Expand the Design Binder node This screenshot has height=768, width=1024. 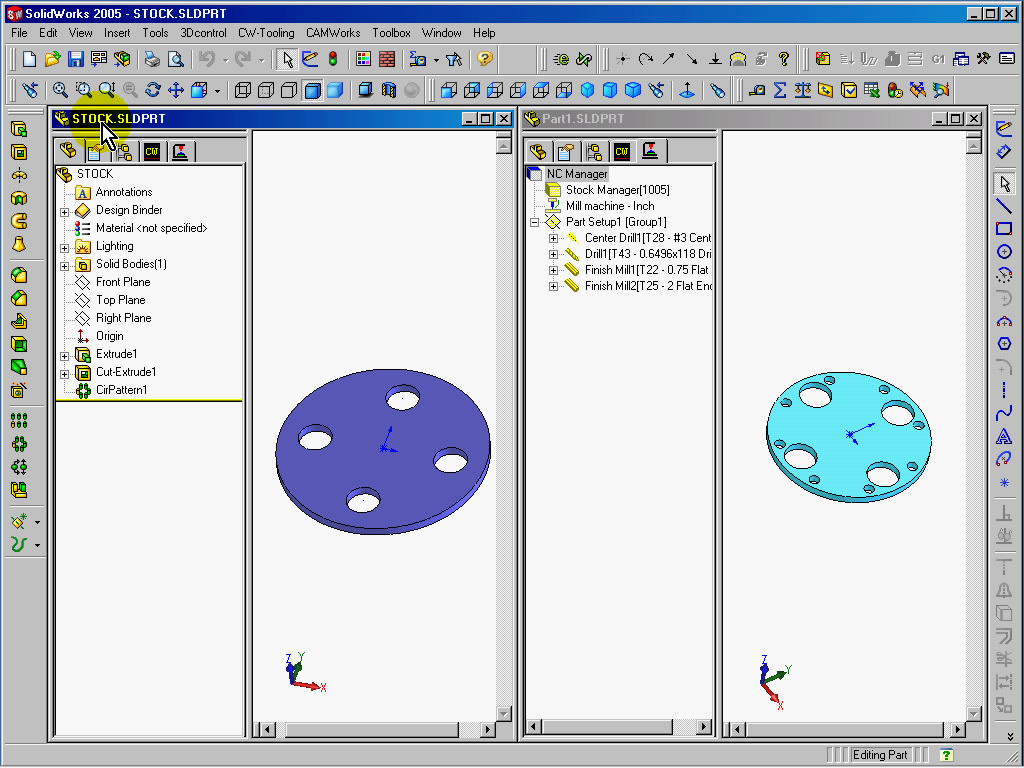[x=65, y=212]
